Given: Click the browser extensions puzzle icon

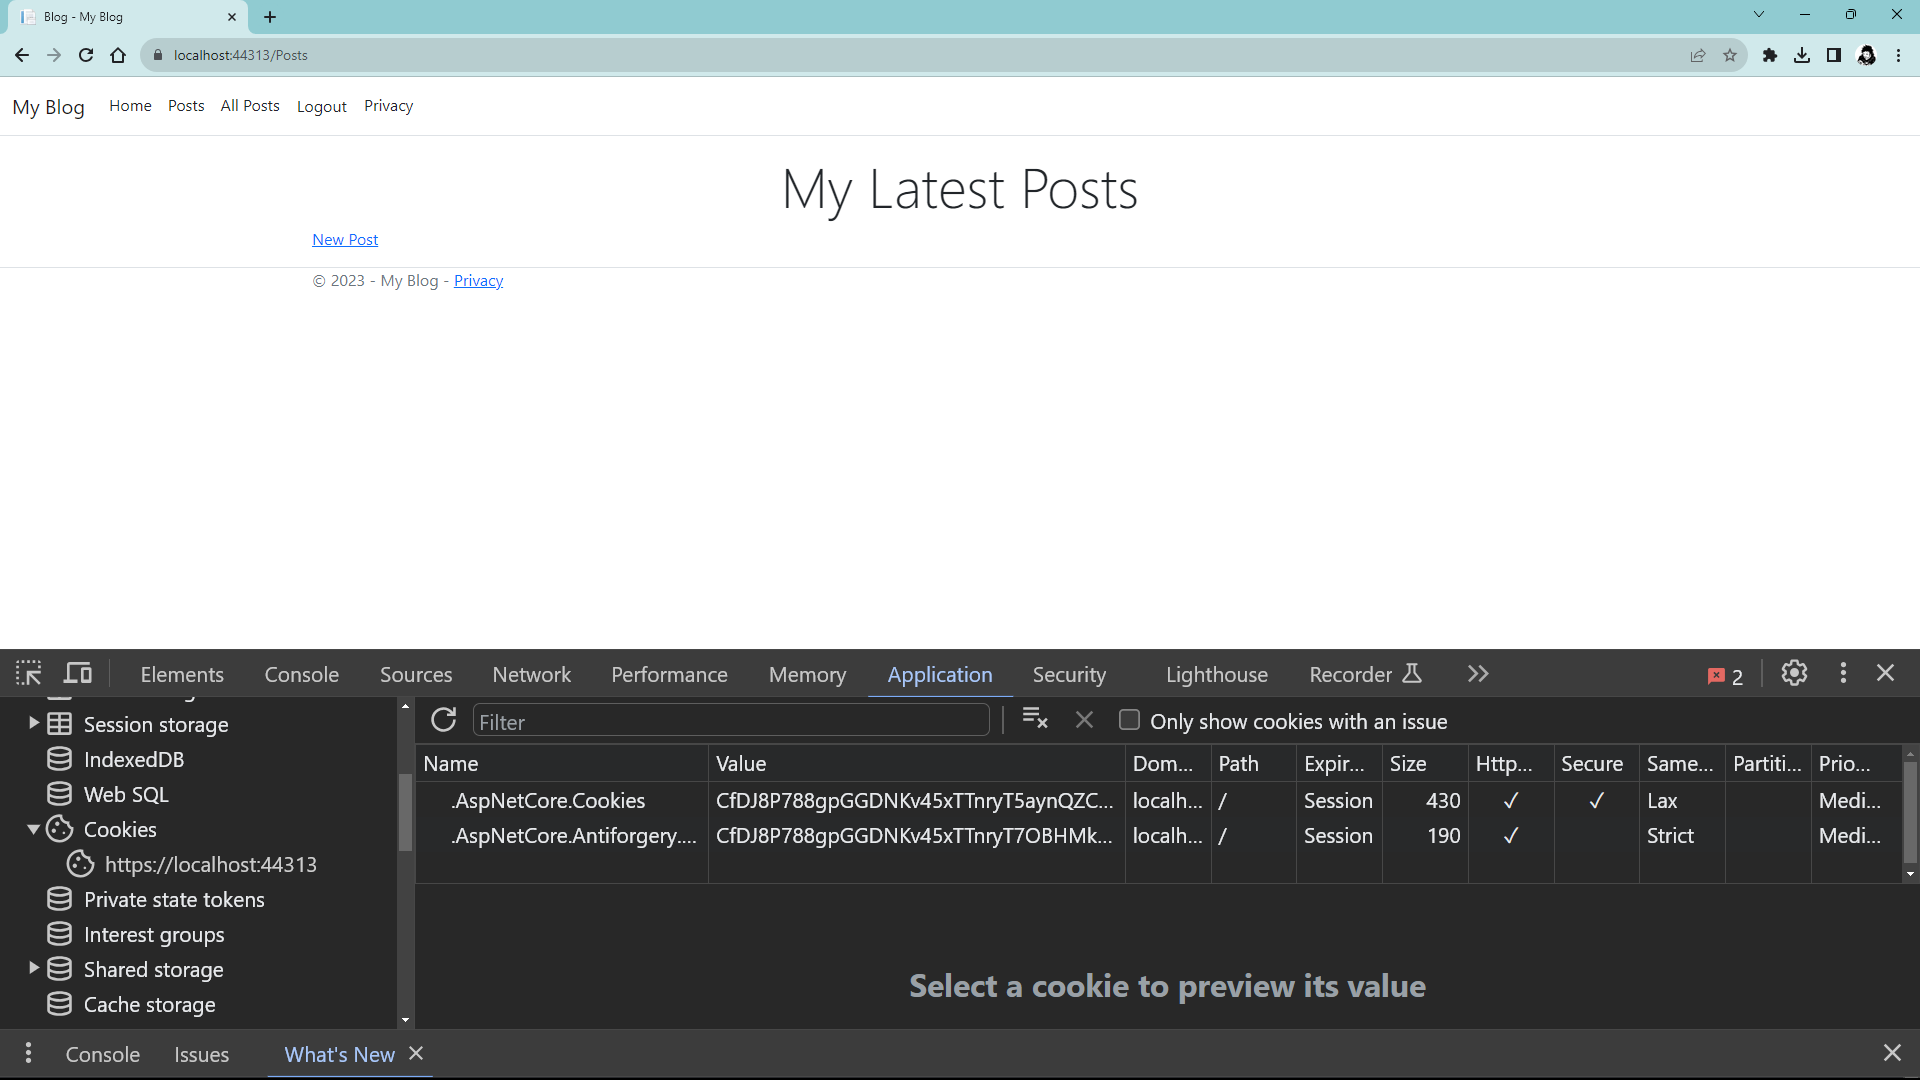Looking at the screenshot, I should point(1769,55).
